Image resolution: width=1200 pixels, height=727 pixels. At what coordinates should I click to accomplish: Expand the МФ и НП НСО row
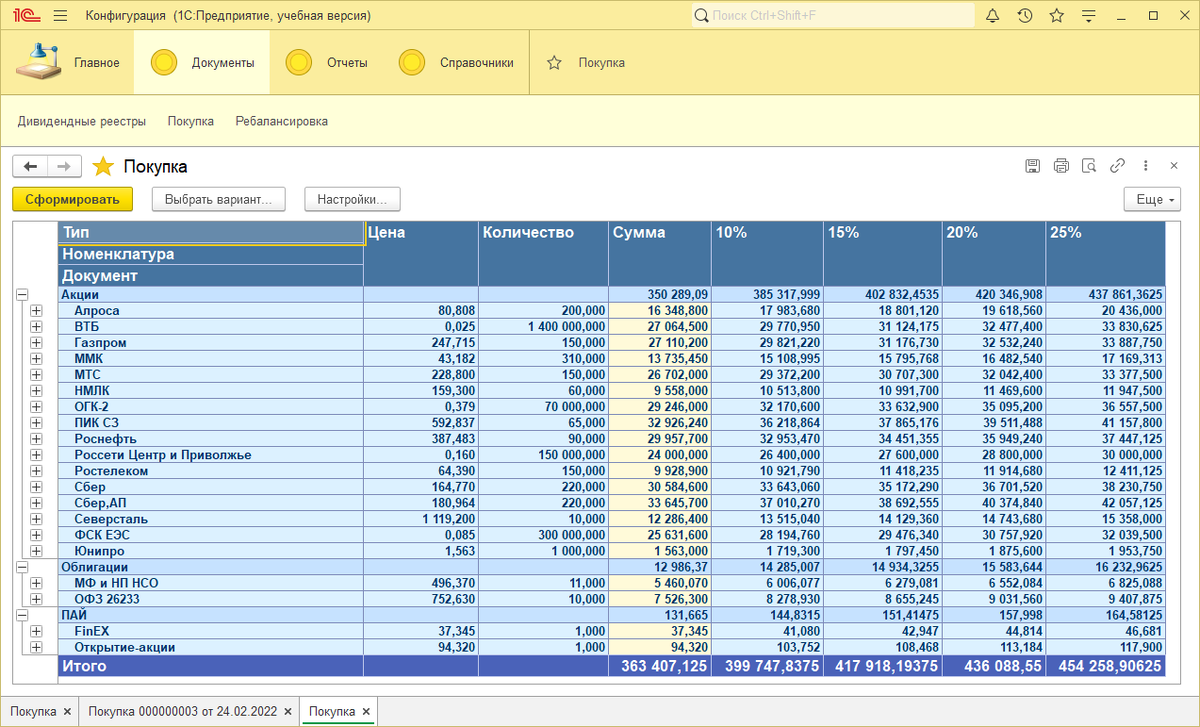(x=37, y=583)
